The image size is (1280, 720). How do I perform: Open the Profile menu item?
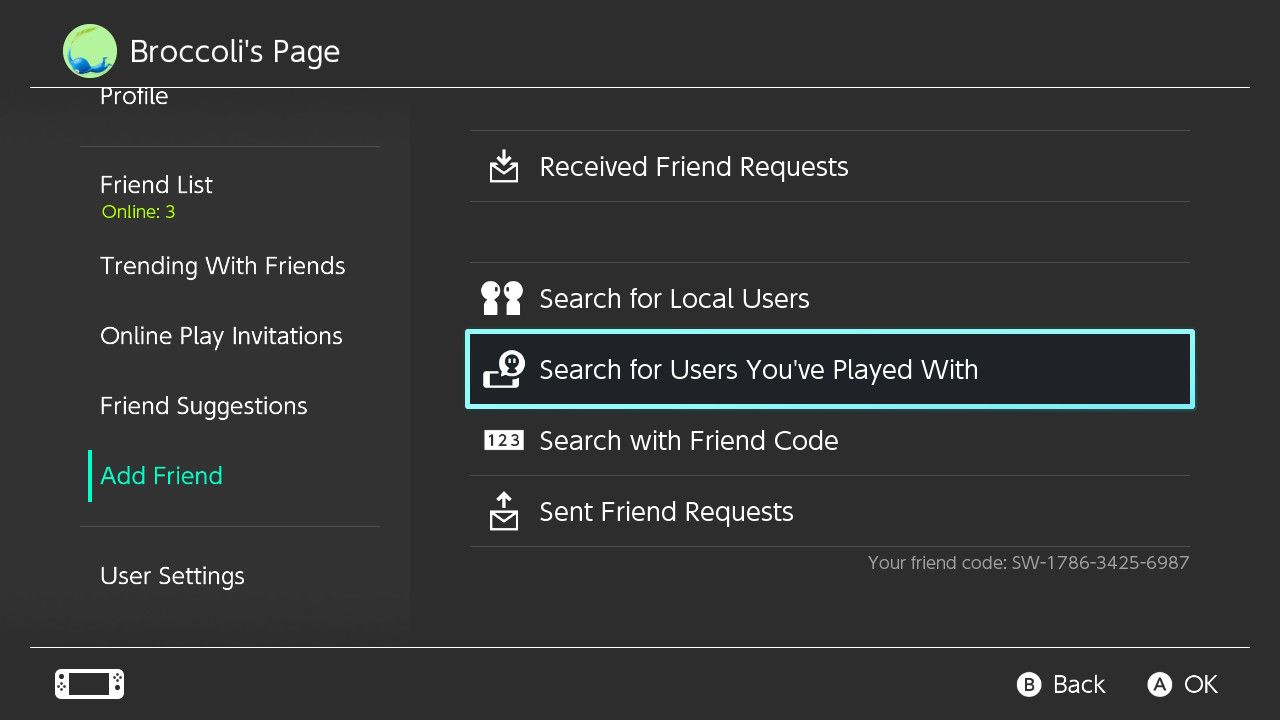click(x=134, y=97)
